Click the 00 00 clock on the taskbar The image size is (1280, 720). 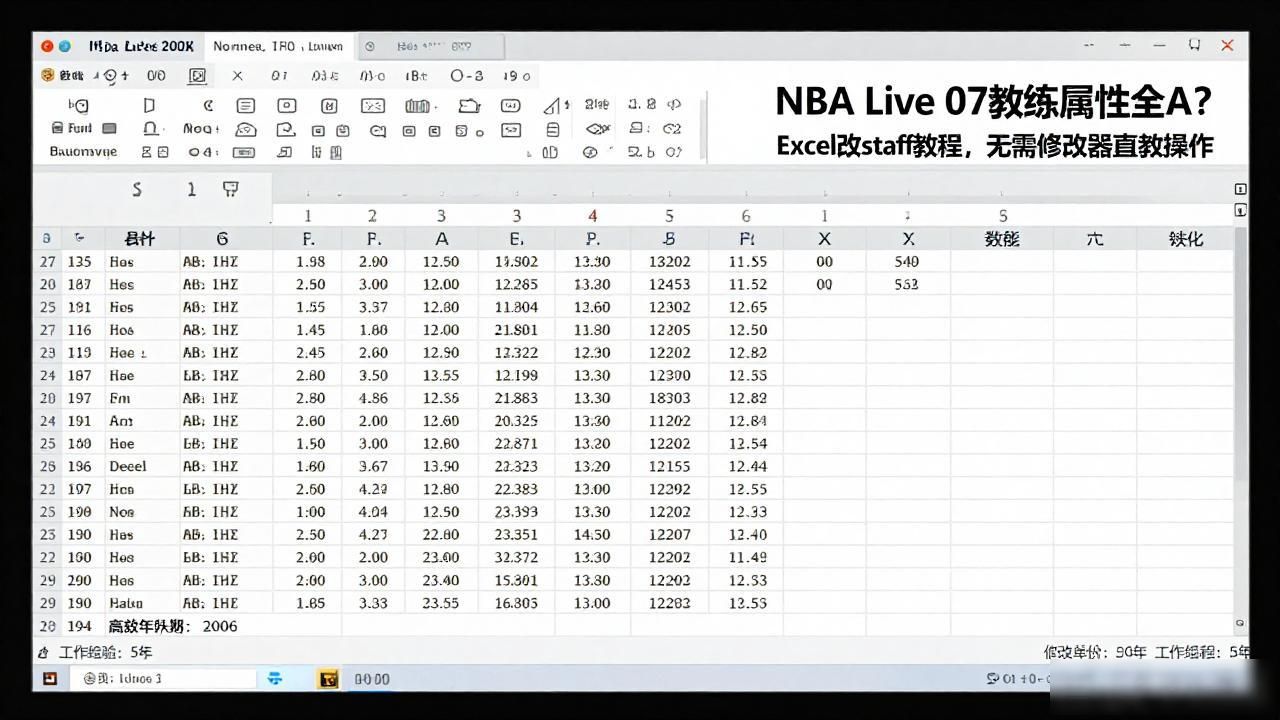[371, 679]
